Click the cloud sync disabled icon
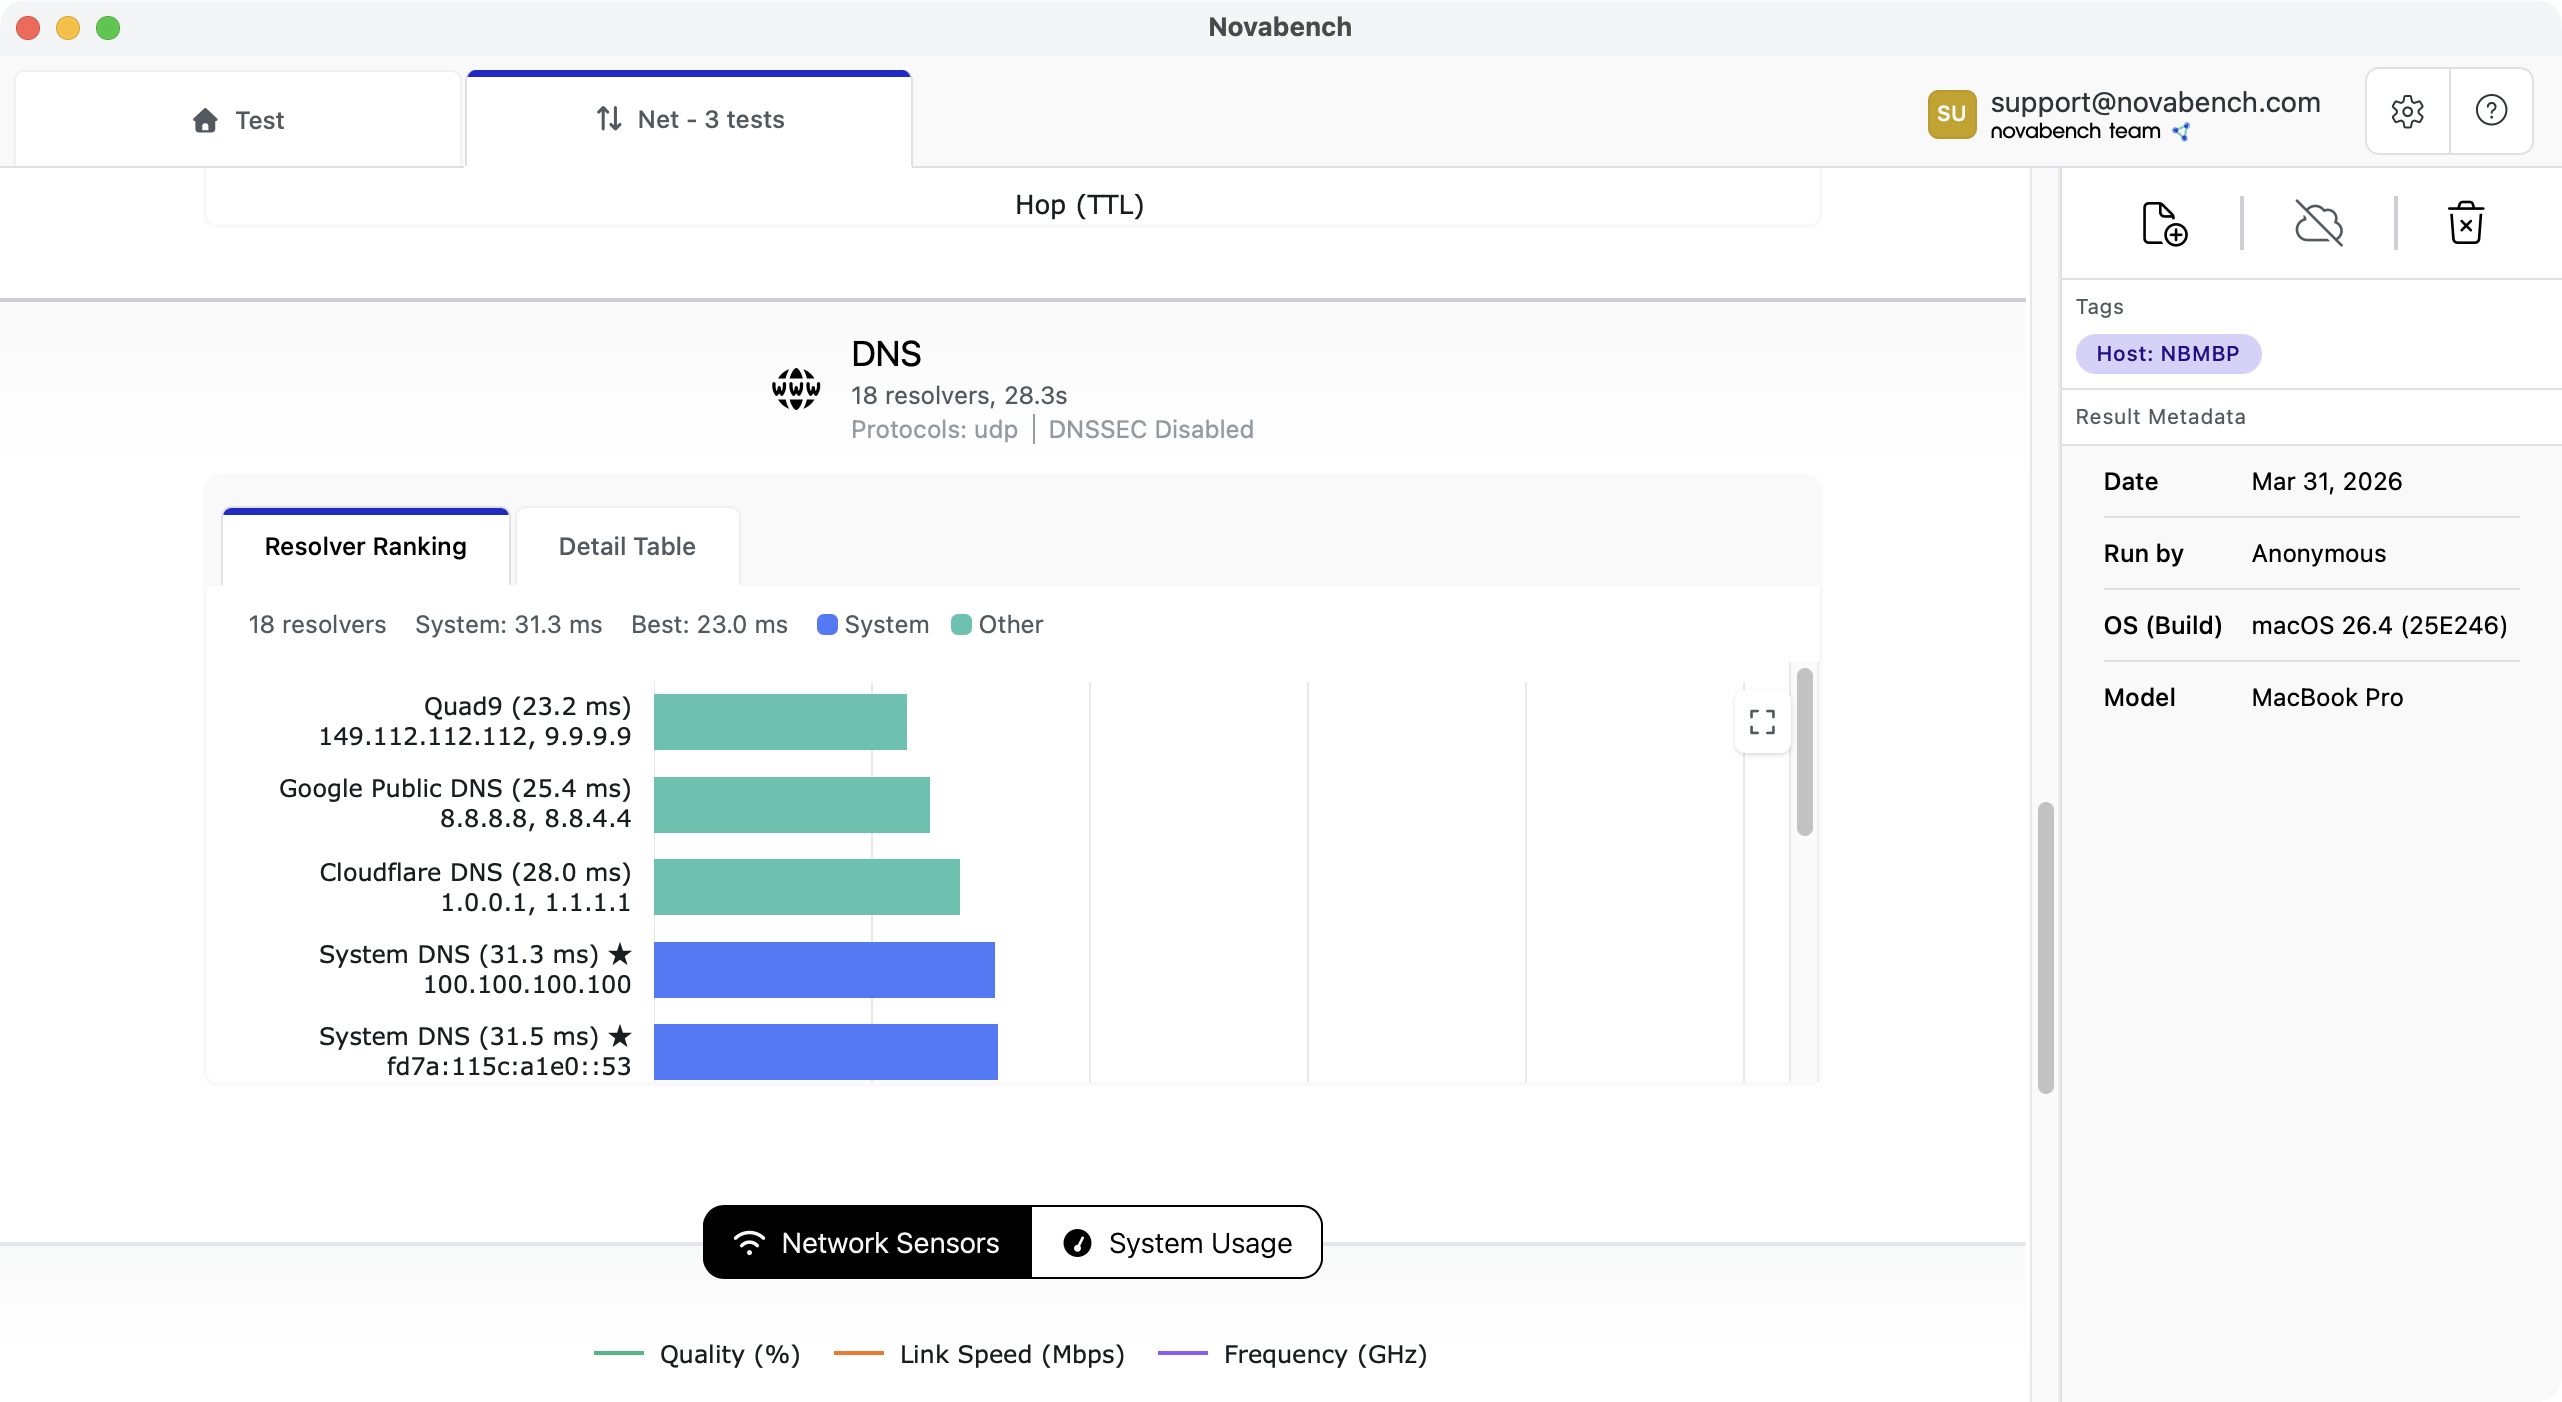The height and width of the screenshot is (1402, 2562). coord(2318,222)
